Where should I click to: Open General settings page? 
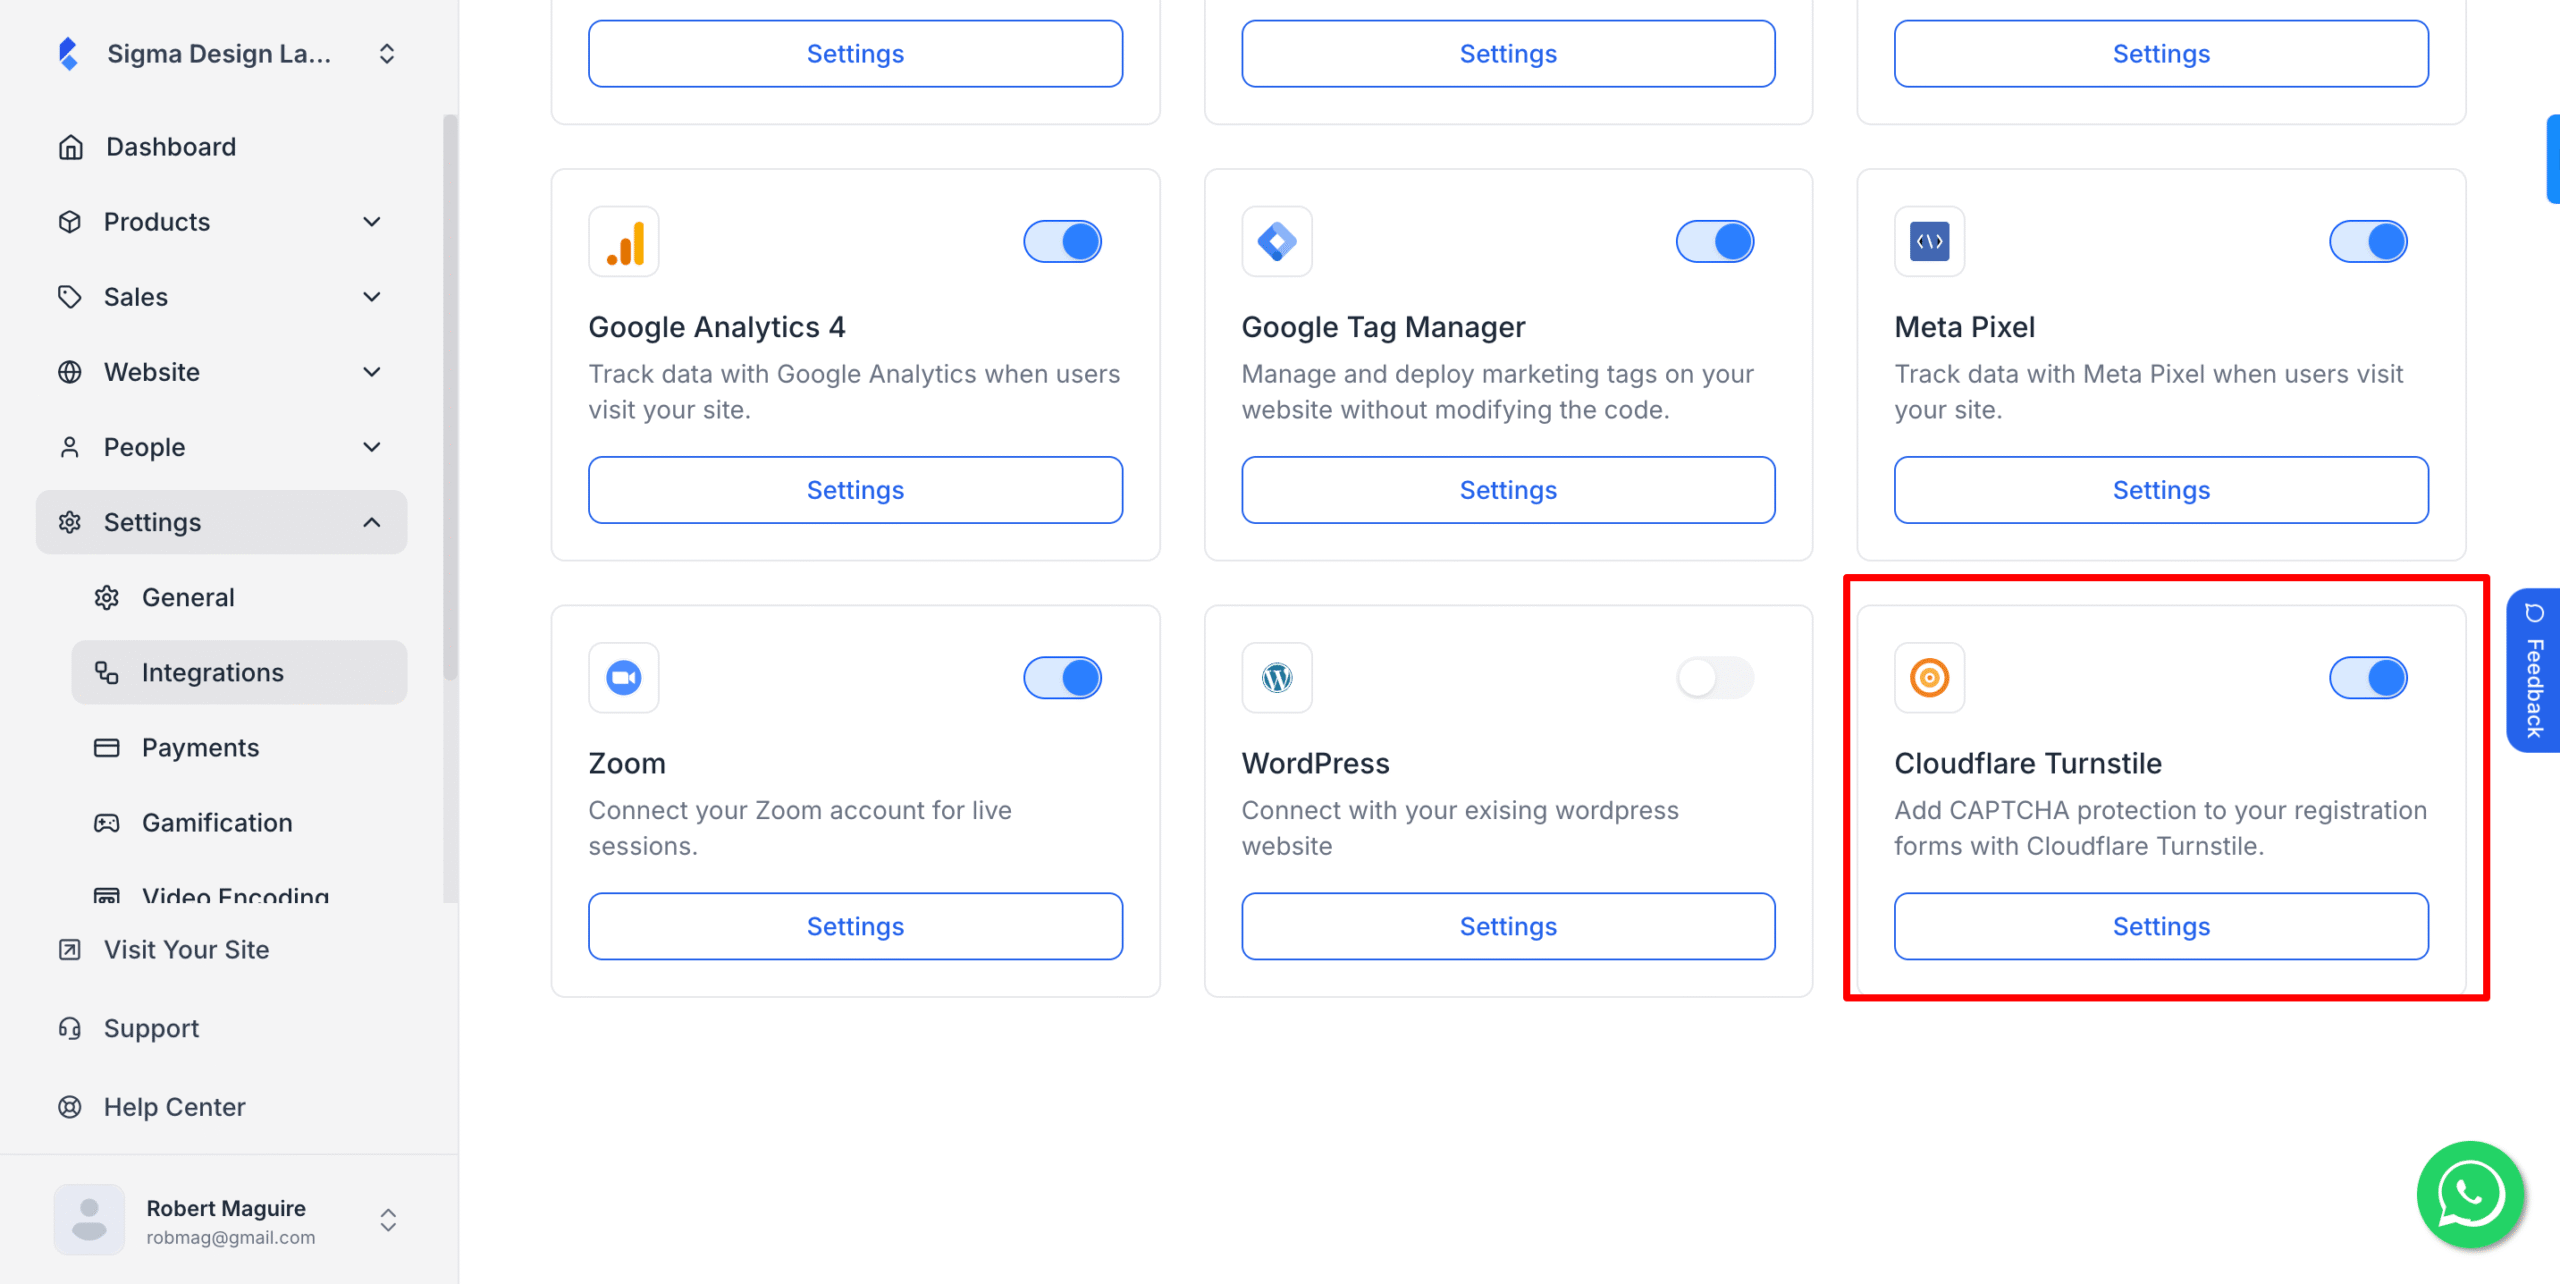(x=239, y=597)
